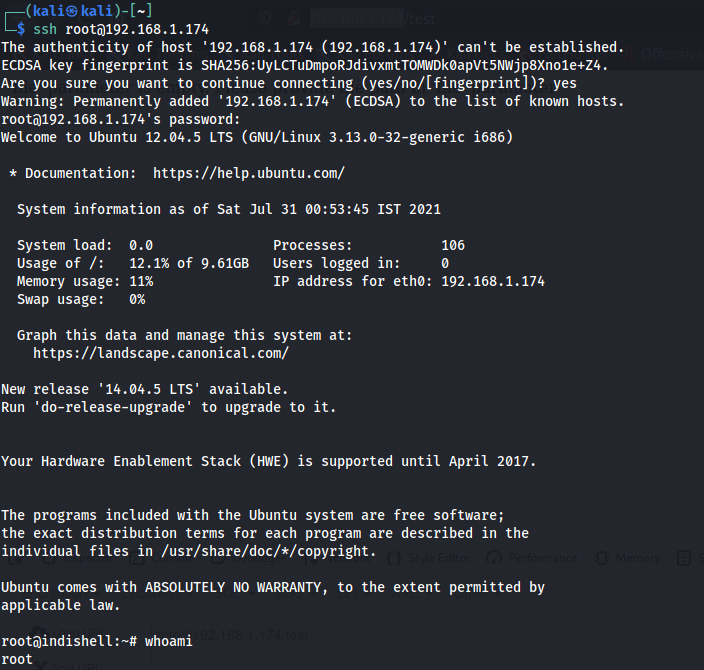Click the 'root' output on last line
Screen dimensions: 704x670
coord(17,659)
